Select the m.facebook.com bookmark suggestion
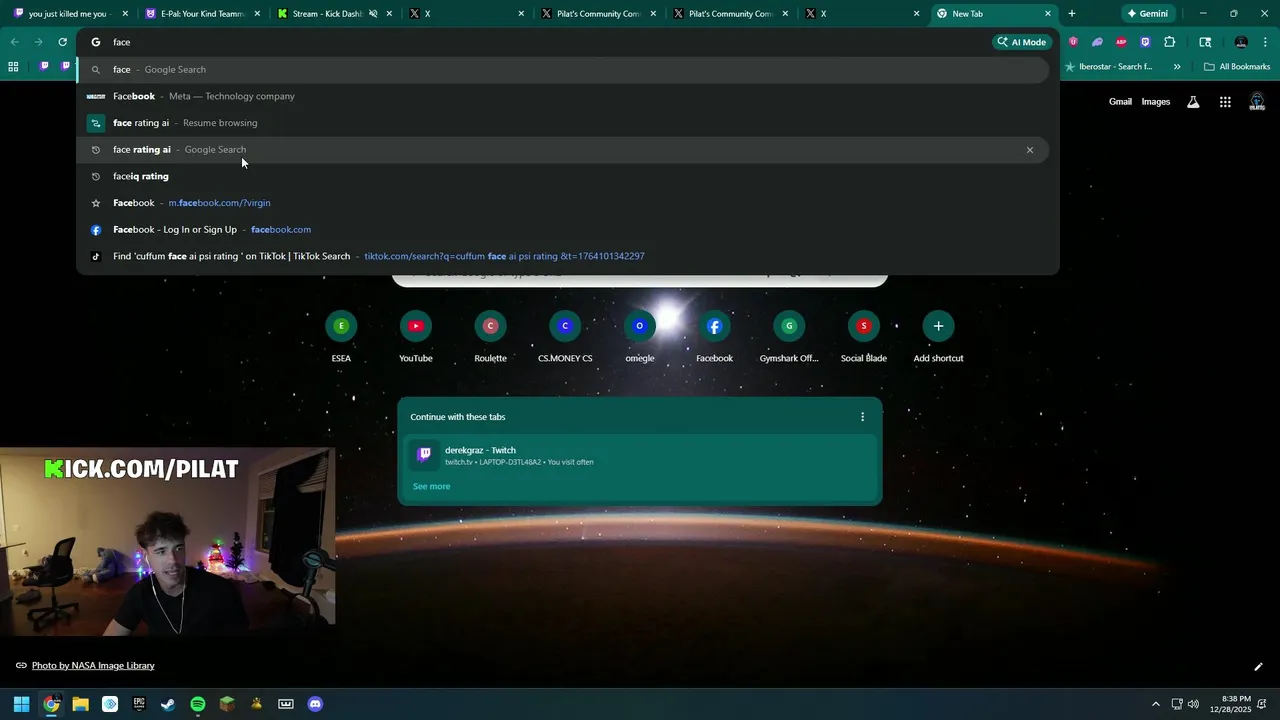This screenshot has height=720, width=1280. click(564, 203)
